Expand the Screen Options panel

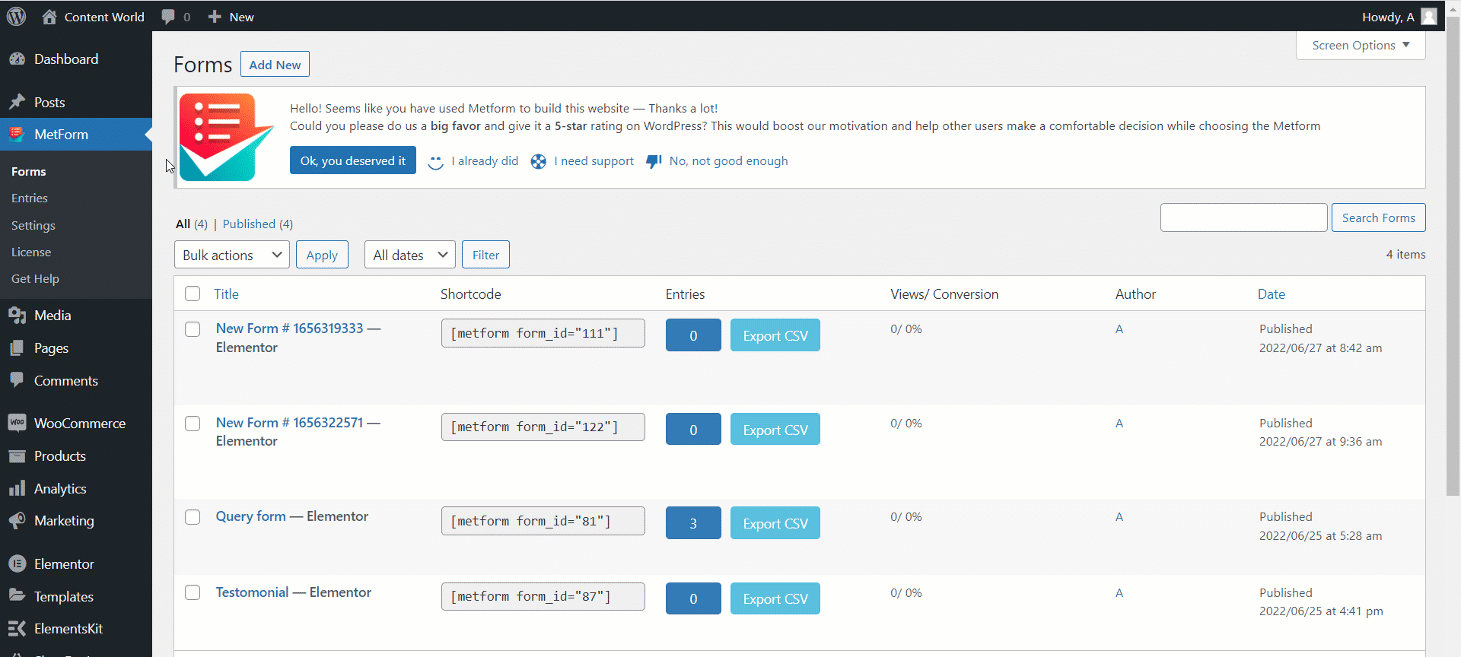(x=1360, y=45)
